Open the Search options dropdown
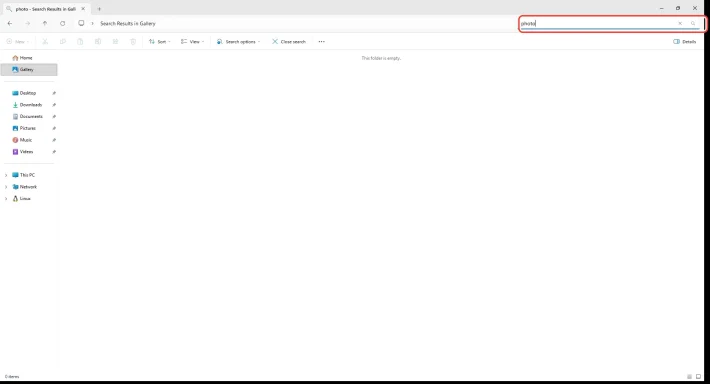The height and width of the screenshot is (384, 710). (x=239, y=42)
